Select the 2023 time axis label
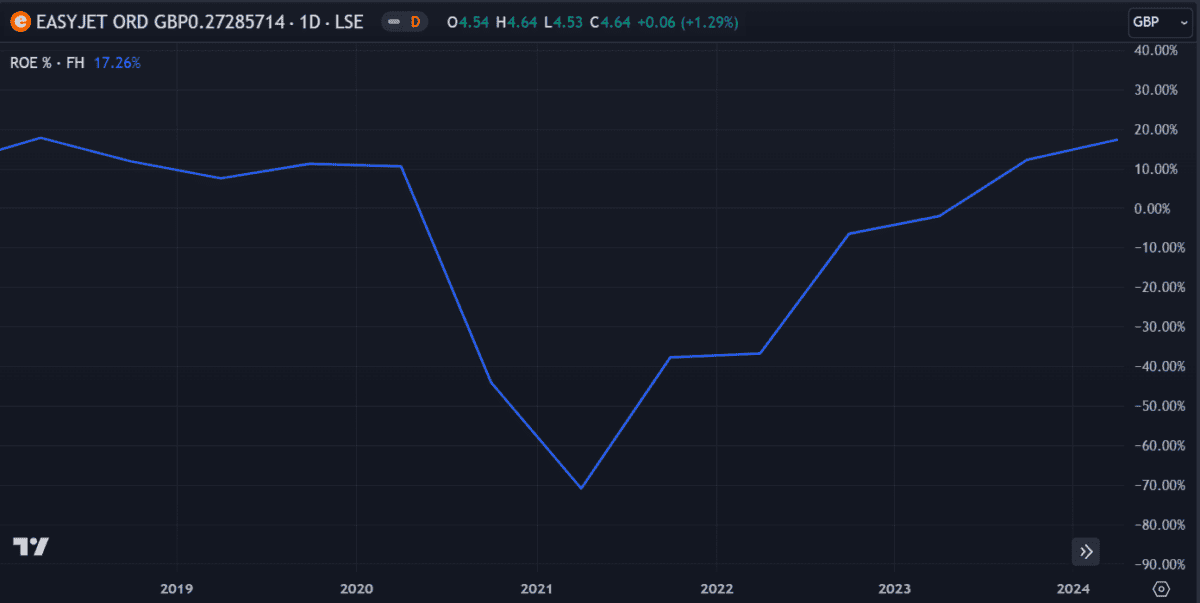This screenshot has width=1200, height=603. click(x=894, y=588)
